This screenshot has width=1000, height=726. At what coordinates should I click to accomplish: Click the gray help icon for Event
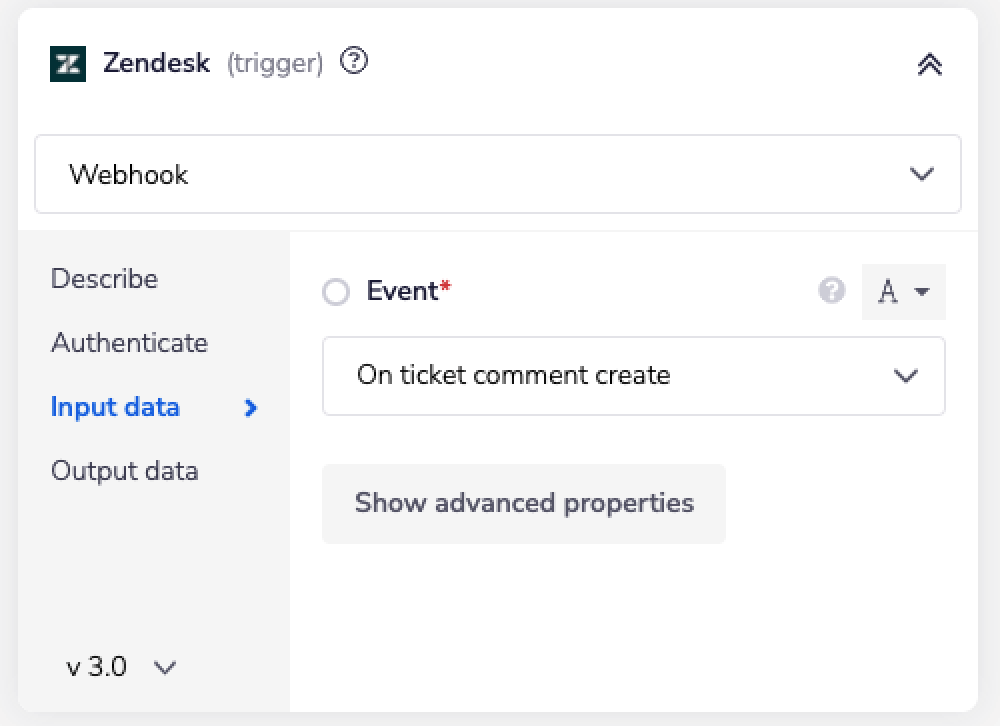point(831,291)
